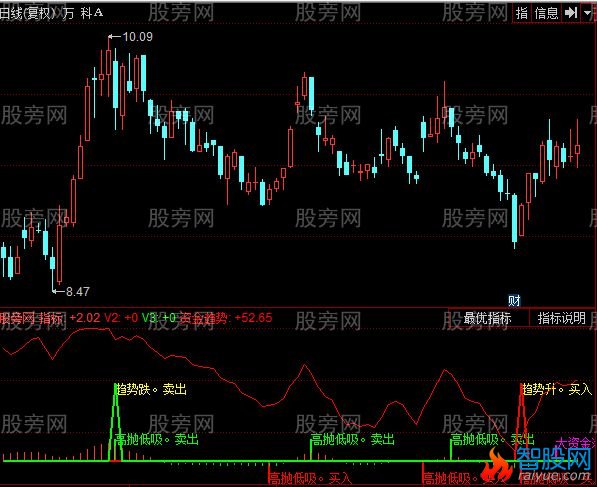This screenshot has width=597, height=487.
Task: Click the 趋势跌 卖出 signal marker
Action: click(152, 390)
